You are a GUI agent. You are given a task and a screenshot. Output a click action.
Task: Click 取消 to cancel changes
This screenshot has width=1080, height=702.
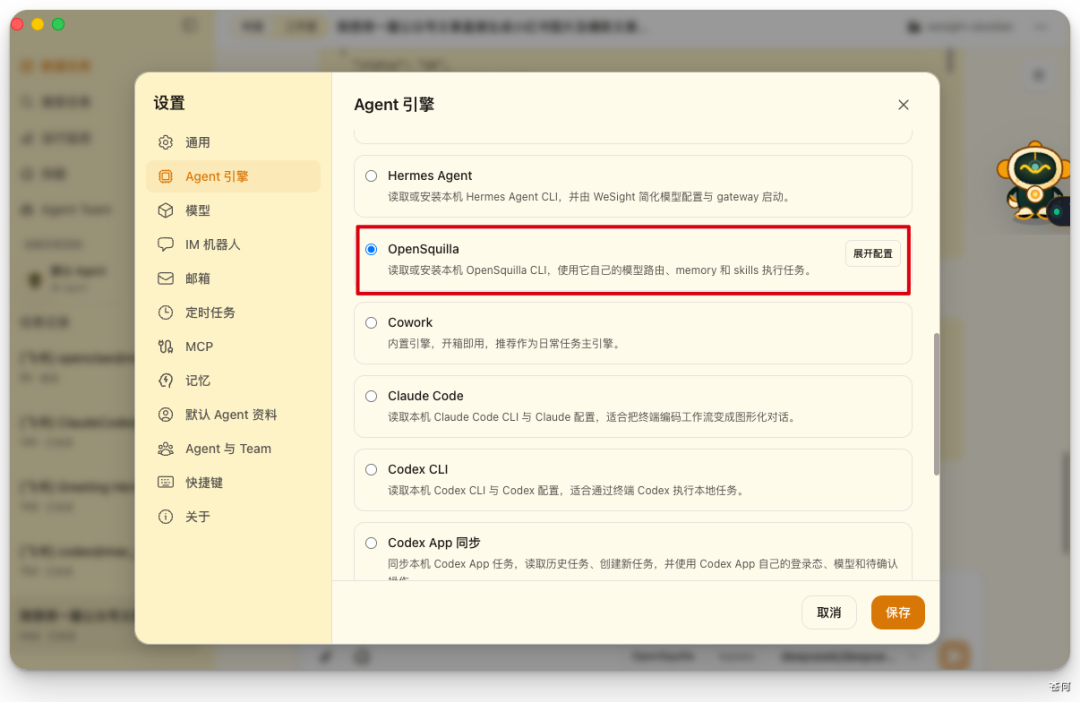pos(829,612)
